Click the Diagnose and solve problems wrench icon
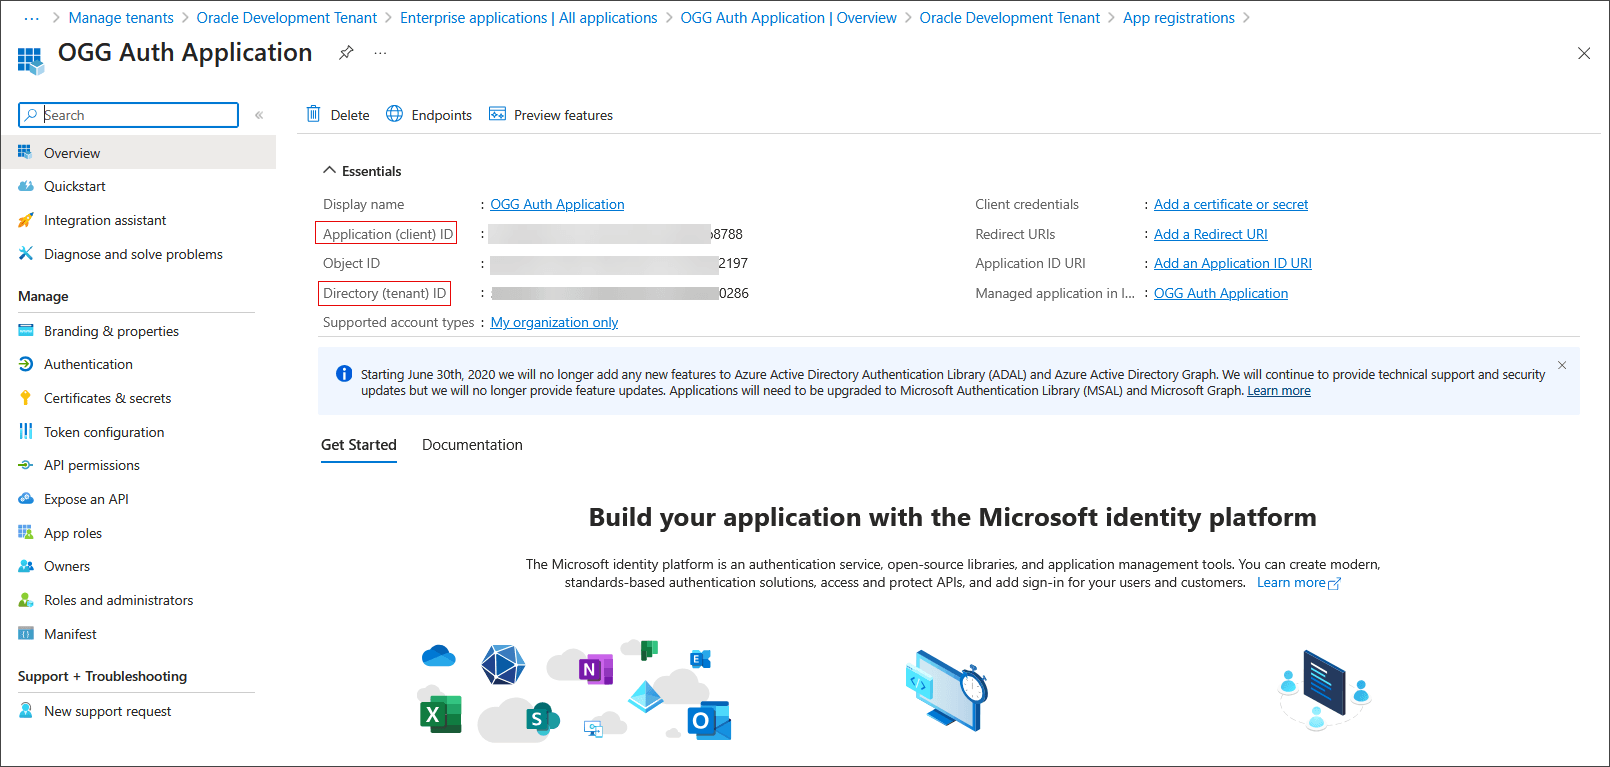Screen dimensions: 1610x767 25,254
